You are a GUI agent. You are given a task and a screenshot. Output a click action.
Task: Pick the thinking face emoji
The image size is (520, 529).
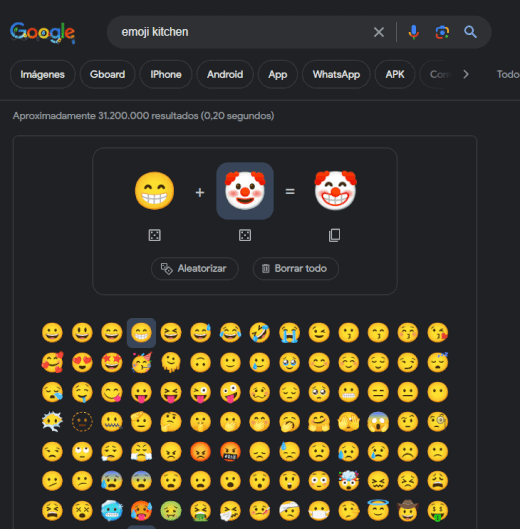[171, 422]
